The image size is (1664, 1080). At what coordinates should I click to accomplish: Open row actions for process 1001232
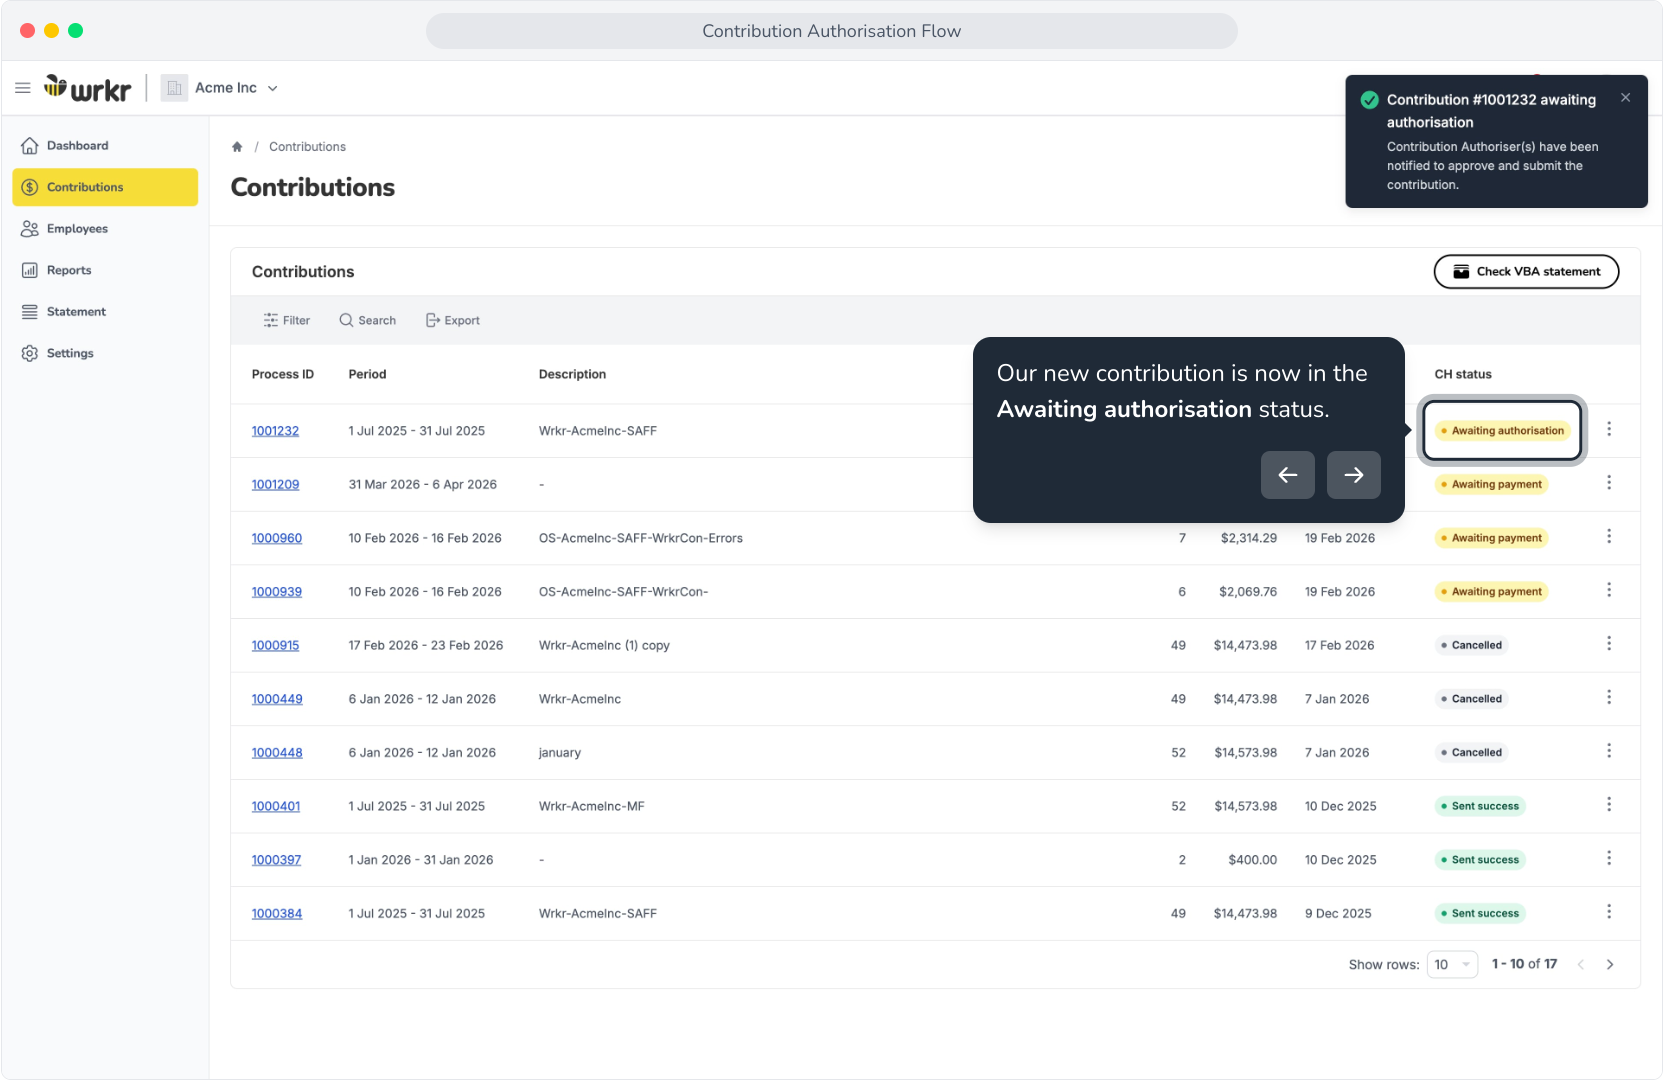(x=1609, y=430)
